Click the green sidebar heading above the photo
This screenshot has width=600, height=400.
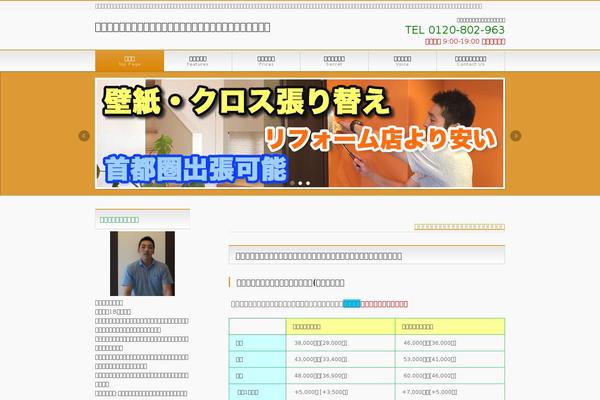click(x=119, y=220)
